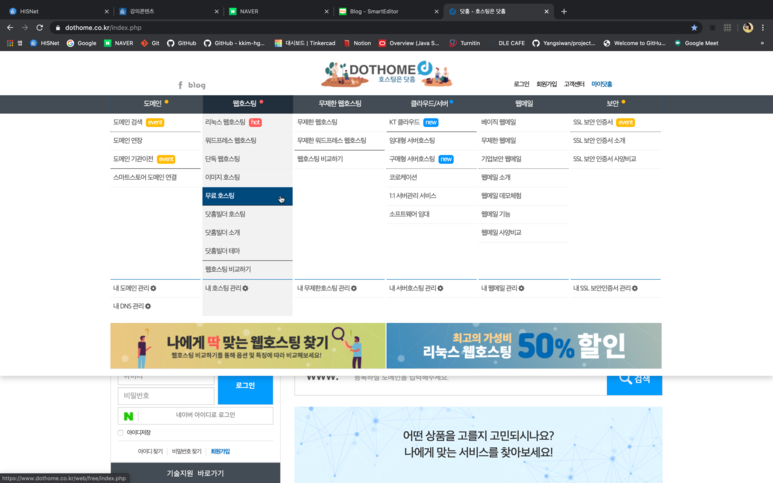This screenshot has width=773, height=483.
Task: Open 내 DNS 관리 gear link
Action: 132,307
